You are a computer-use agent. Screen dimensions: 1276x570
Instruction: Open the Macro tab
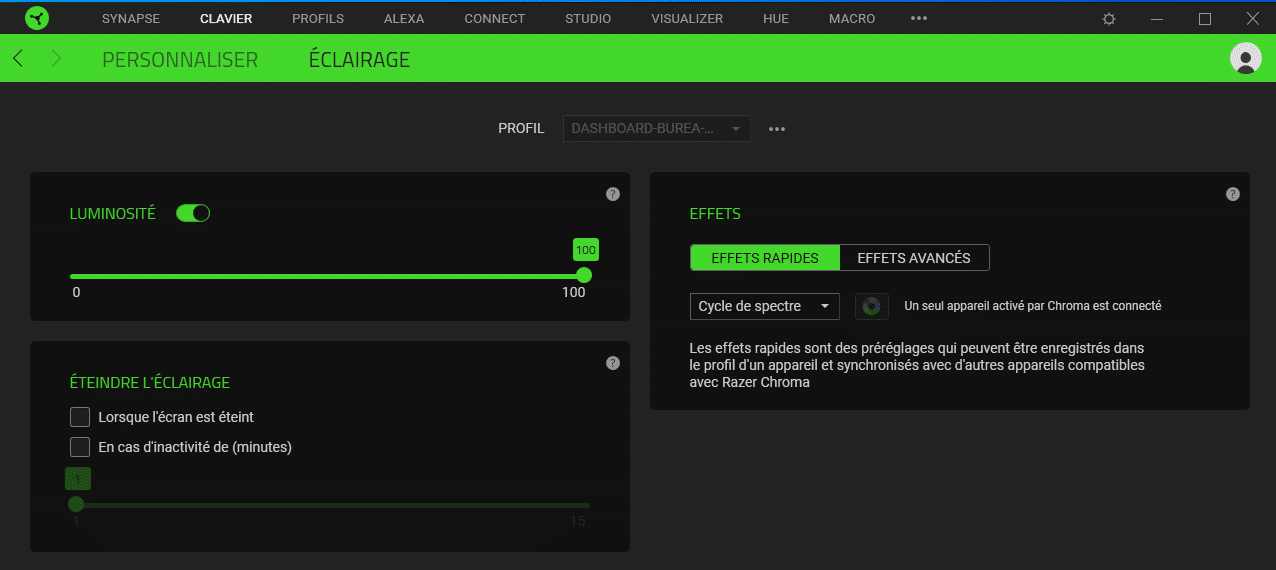coord(852,19)
